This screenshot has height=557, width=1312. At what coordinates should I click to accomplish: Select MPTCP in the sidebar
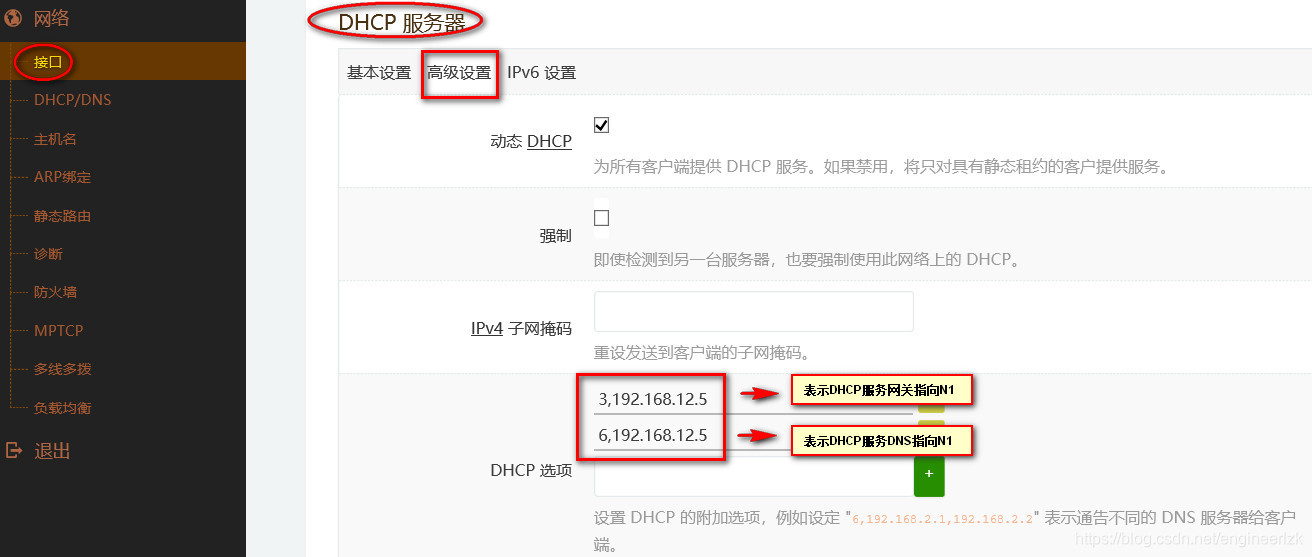click(x=59, y=330)
